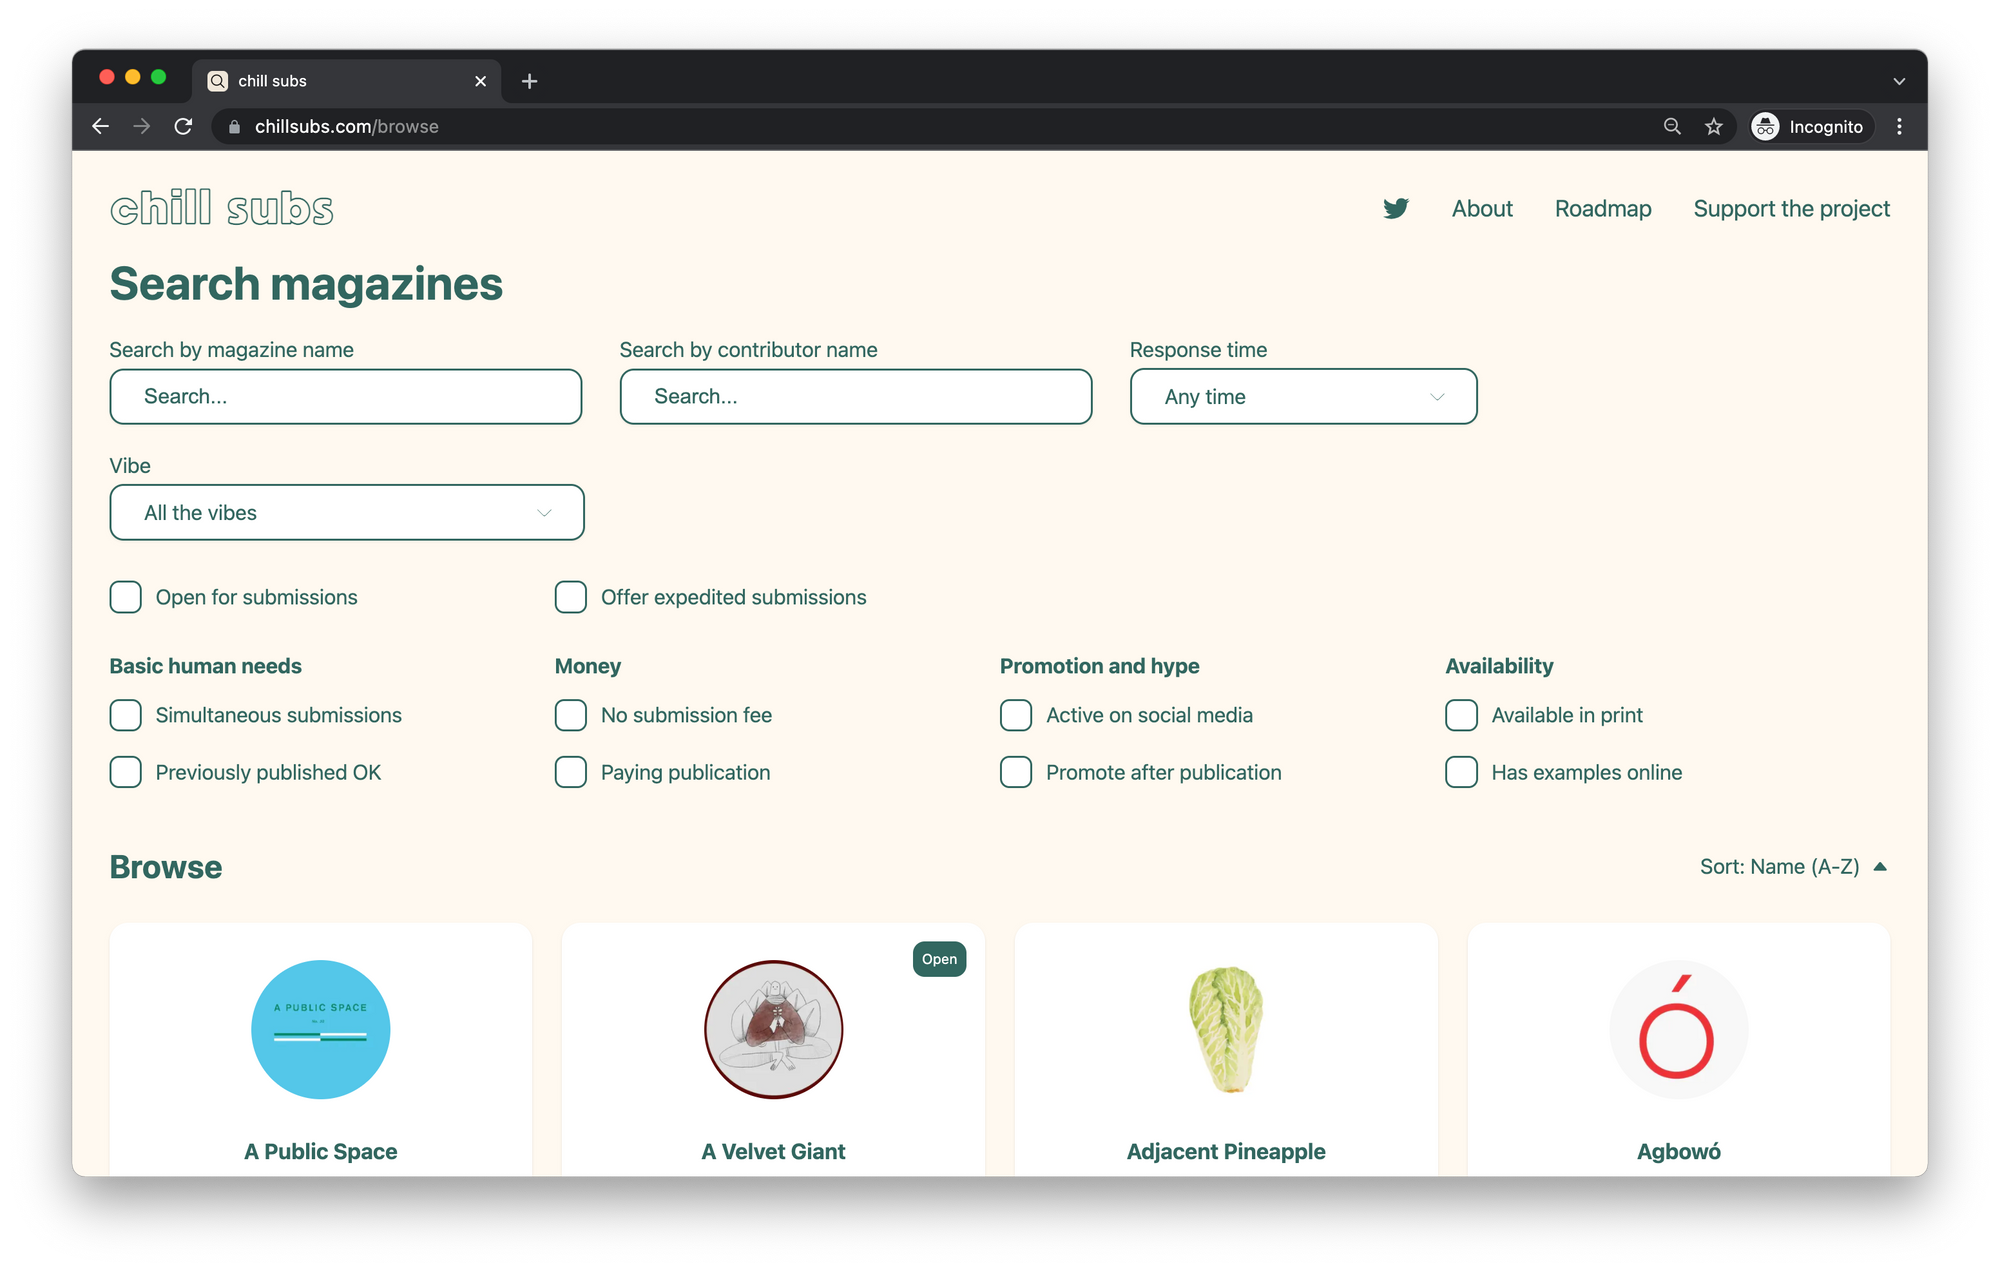Click the Agbowó title
Screen dimensions: 2000x1272
1678,1151
